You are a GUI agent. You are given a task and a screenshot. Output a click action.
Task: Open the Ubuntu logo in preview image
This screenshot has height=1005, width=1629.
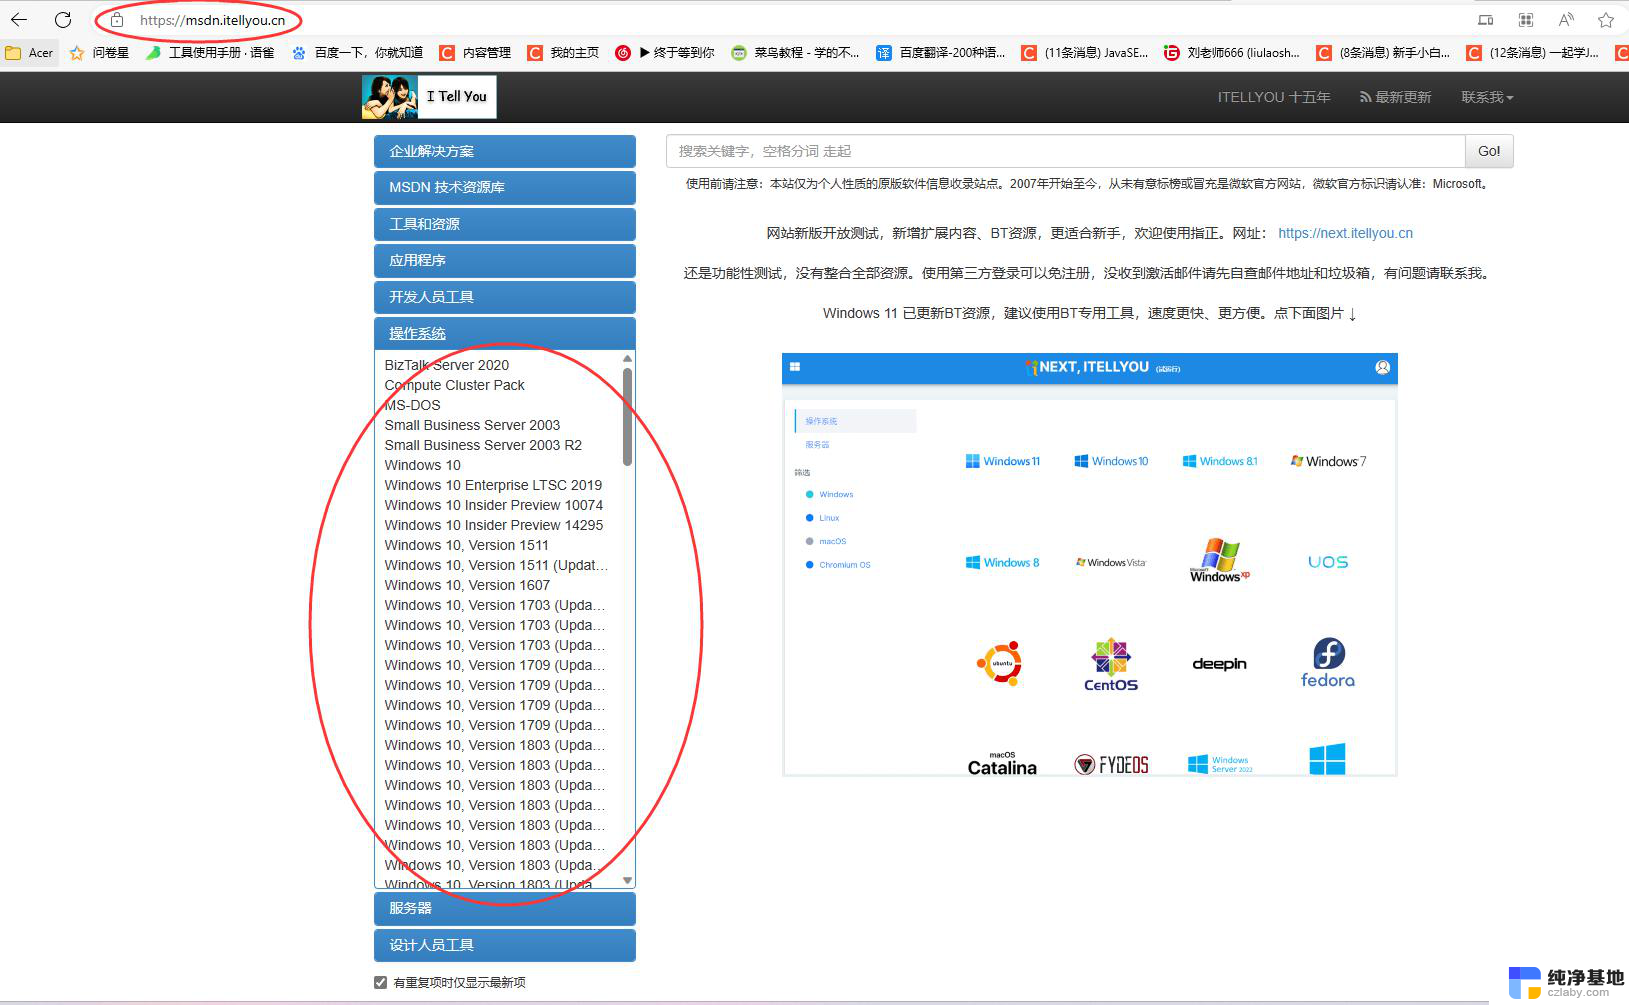[x=1000, y=663]
